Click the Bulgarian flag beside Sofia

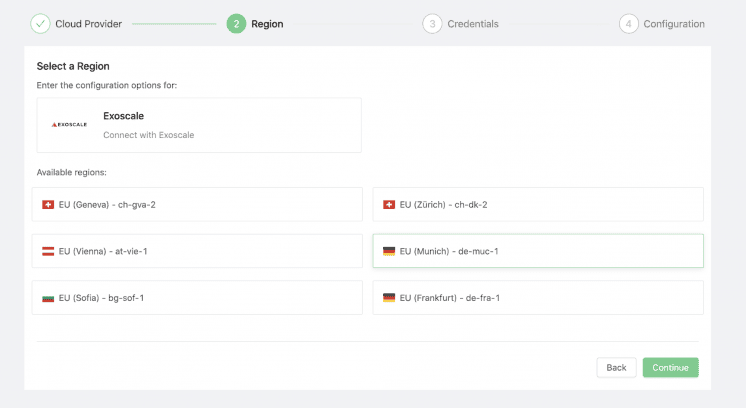[47, 298]
